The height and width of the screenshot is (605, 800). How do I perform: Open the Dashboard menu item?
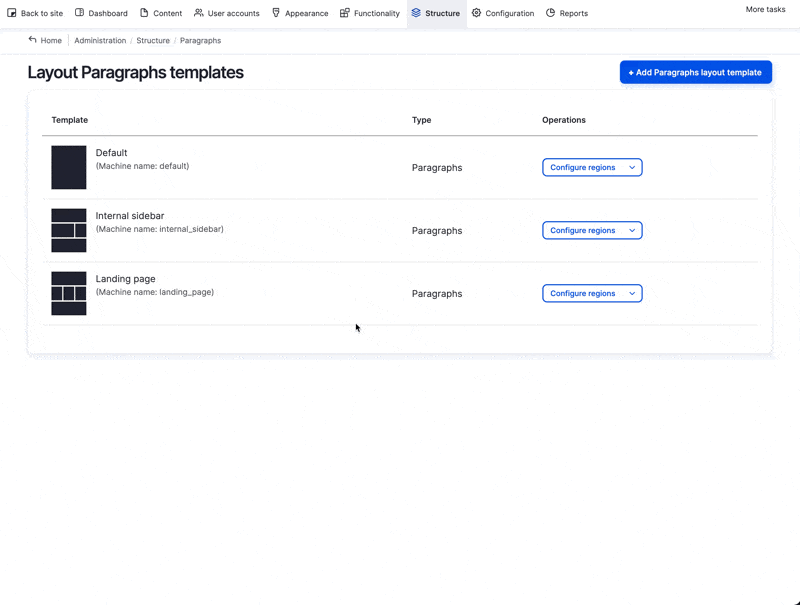pos(101,13)
